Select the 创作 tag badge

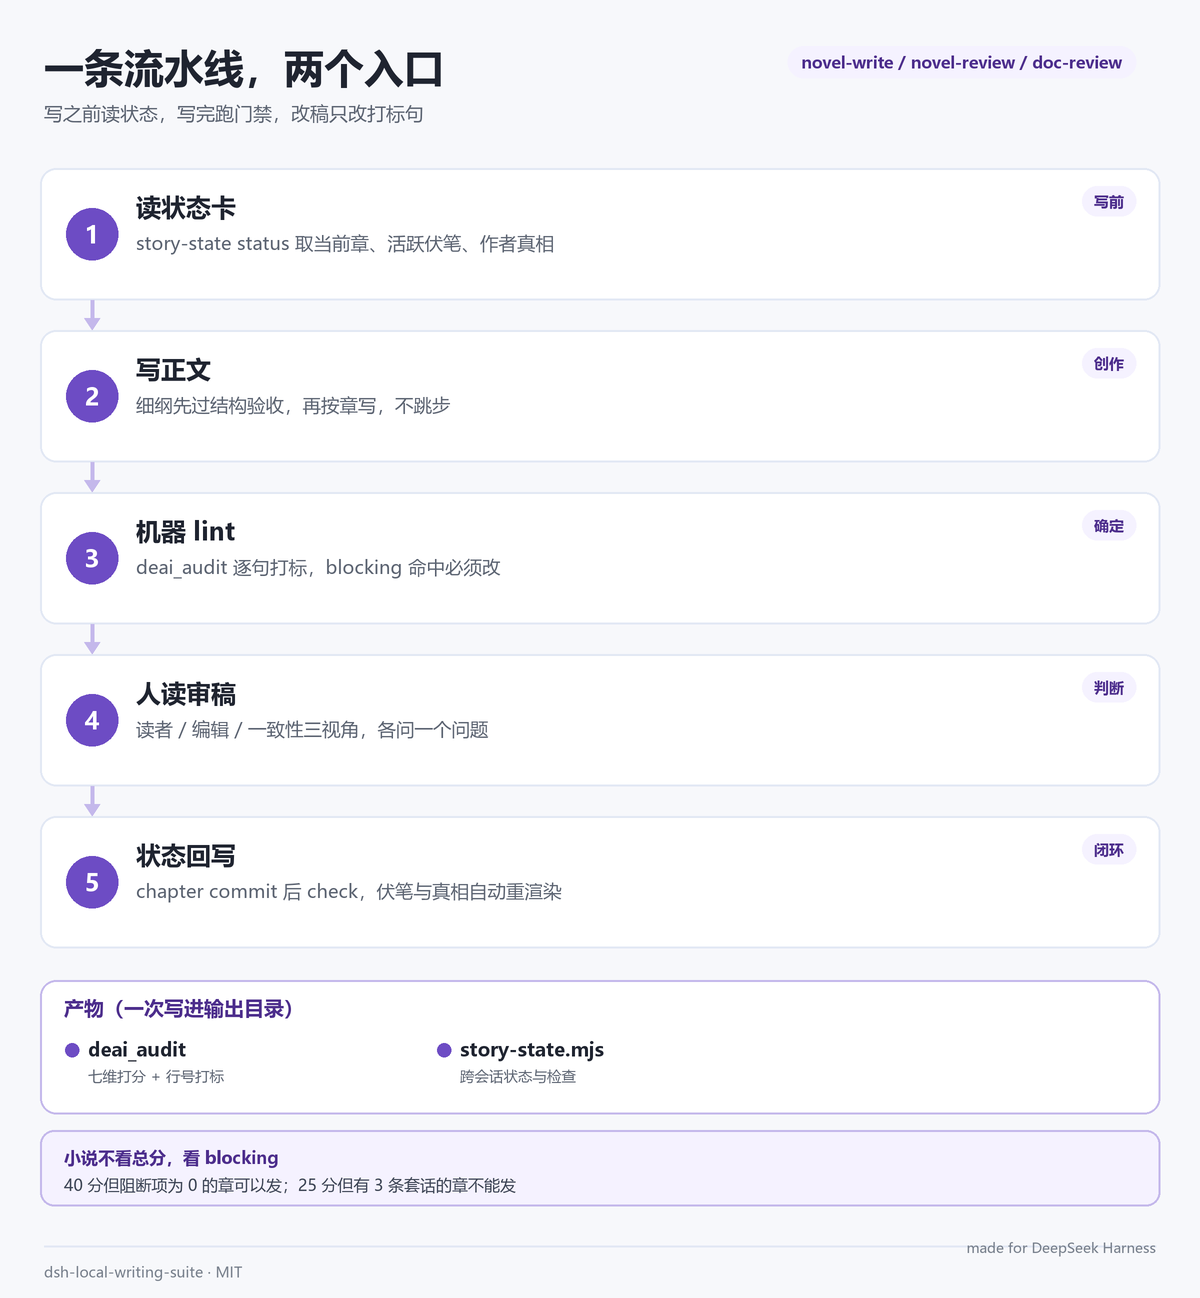(x=1108, y=364)
